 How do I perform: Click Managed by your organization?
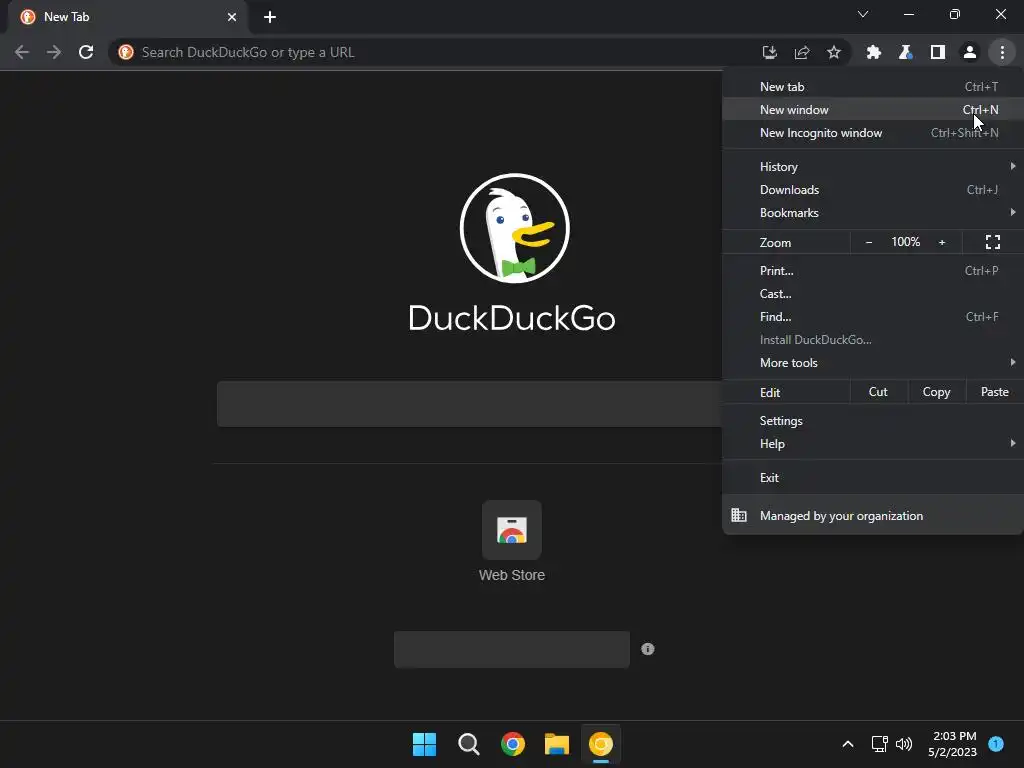click(x=872, y=516)
